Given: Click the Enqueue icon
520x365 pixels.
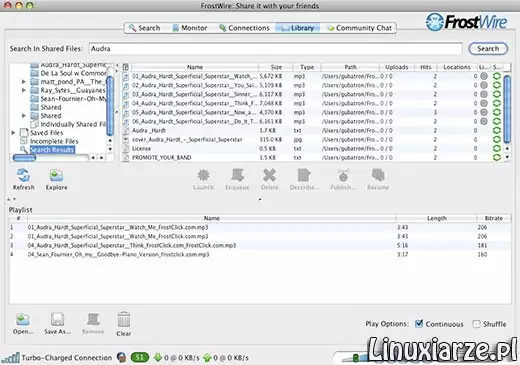Looking at the screenshot, I should click(237, 175).
